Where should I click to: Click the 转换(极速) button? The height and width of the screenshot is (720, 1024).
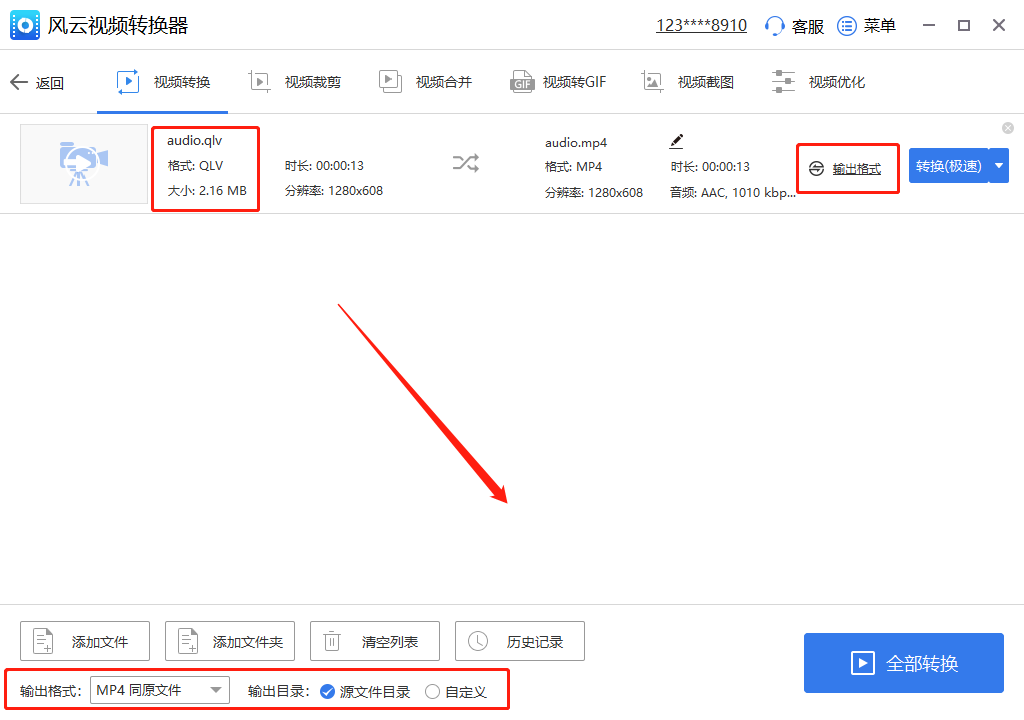(x=948, y=166)
